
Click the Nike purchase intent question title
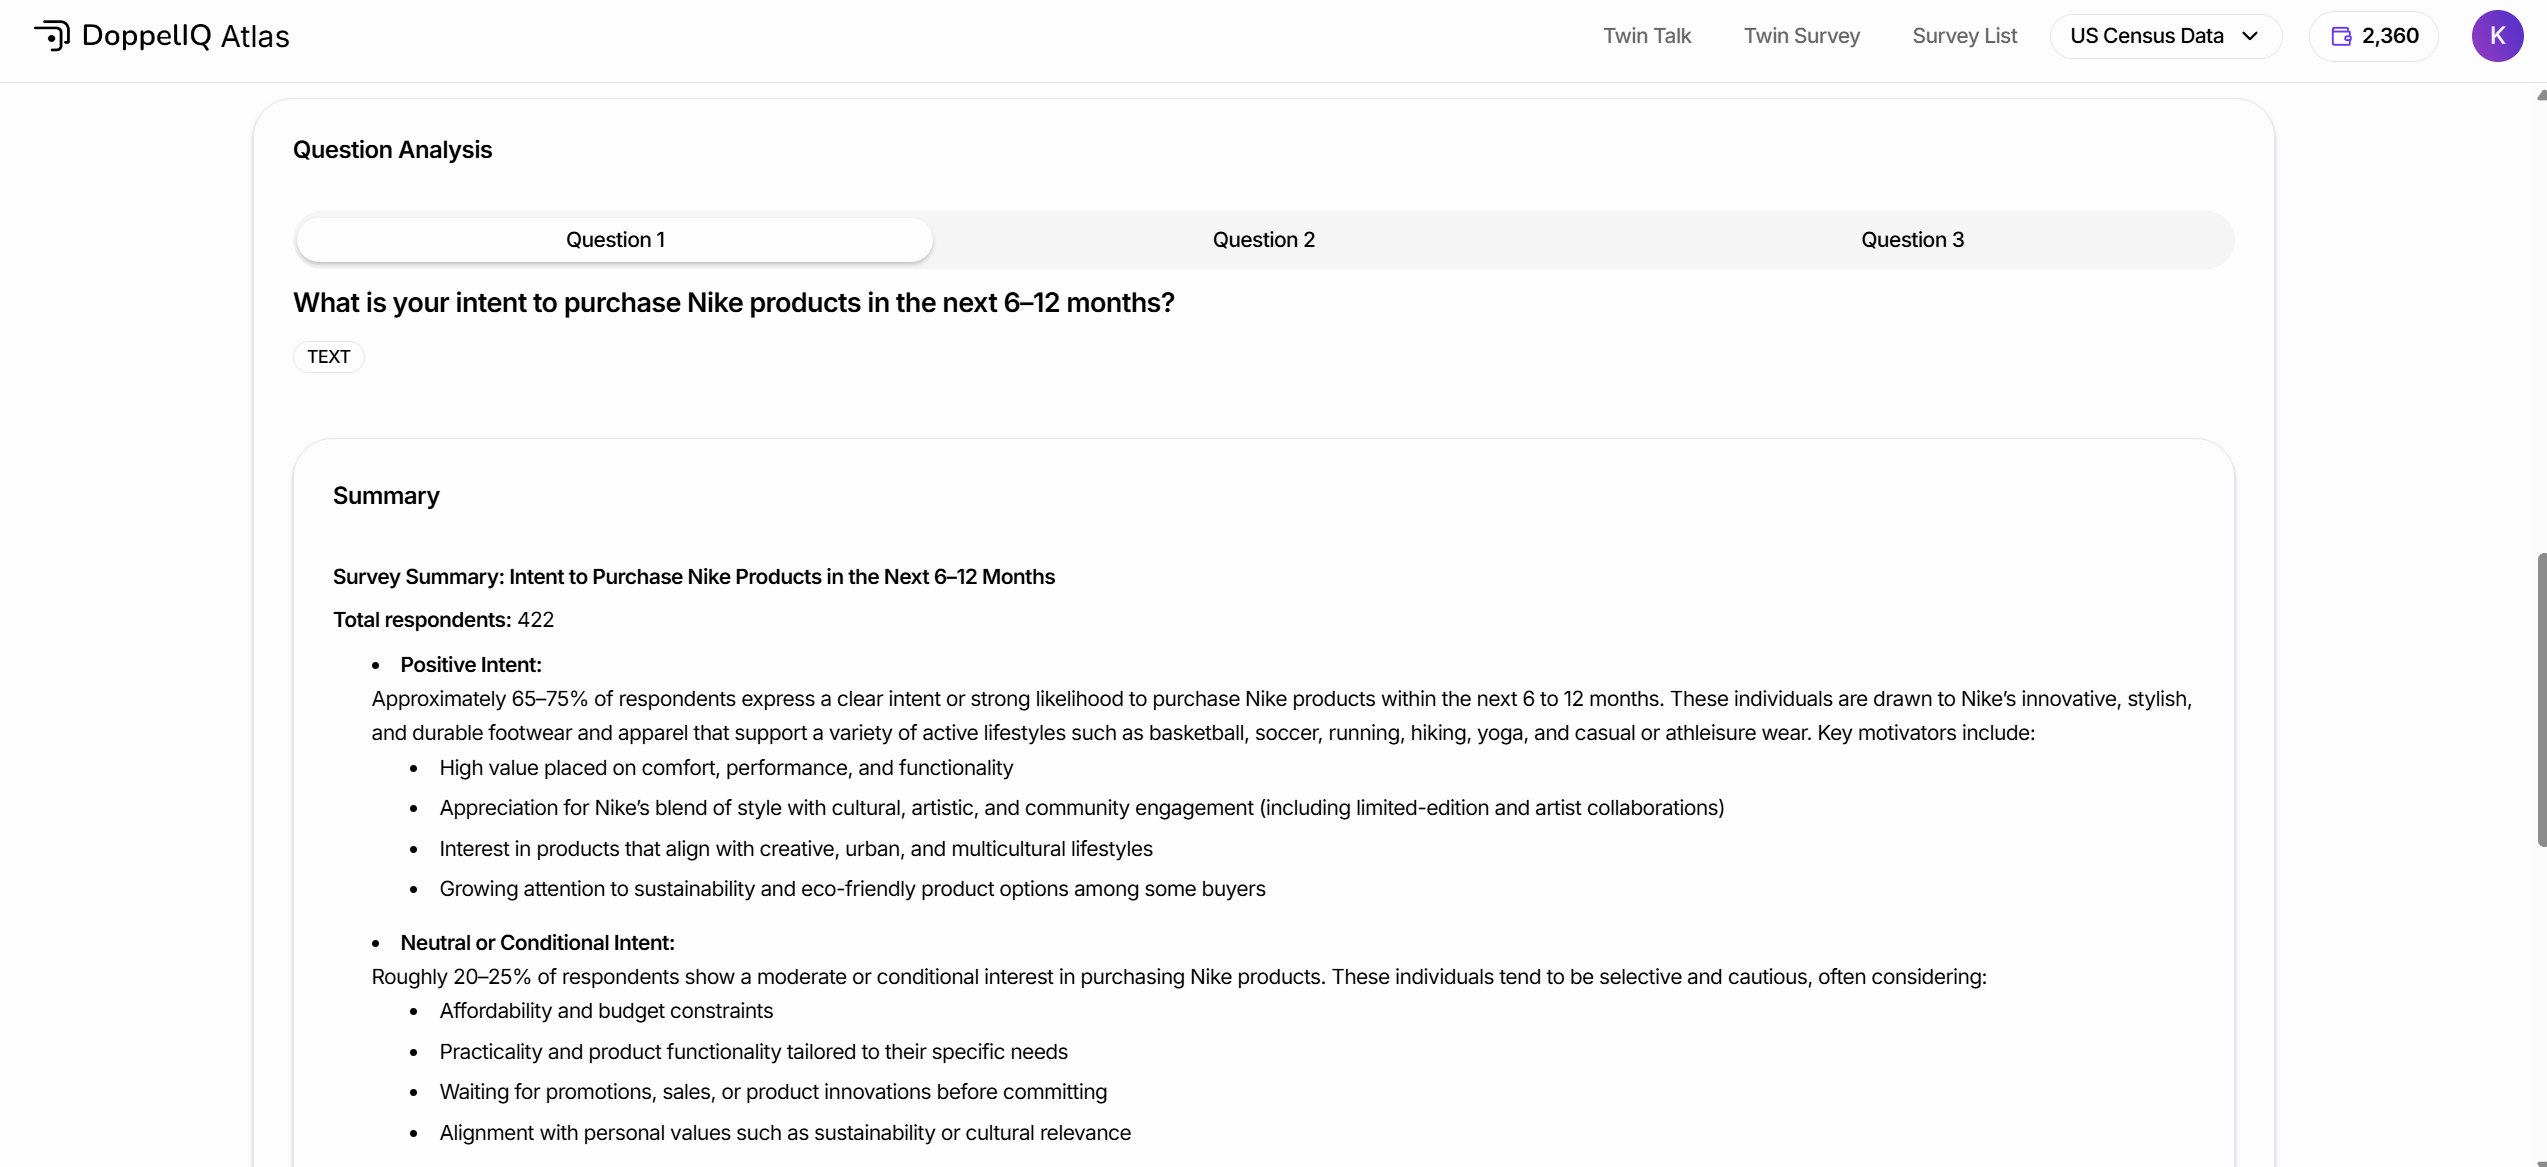click(733, 303)
